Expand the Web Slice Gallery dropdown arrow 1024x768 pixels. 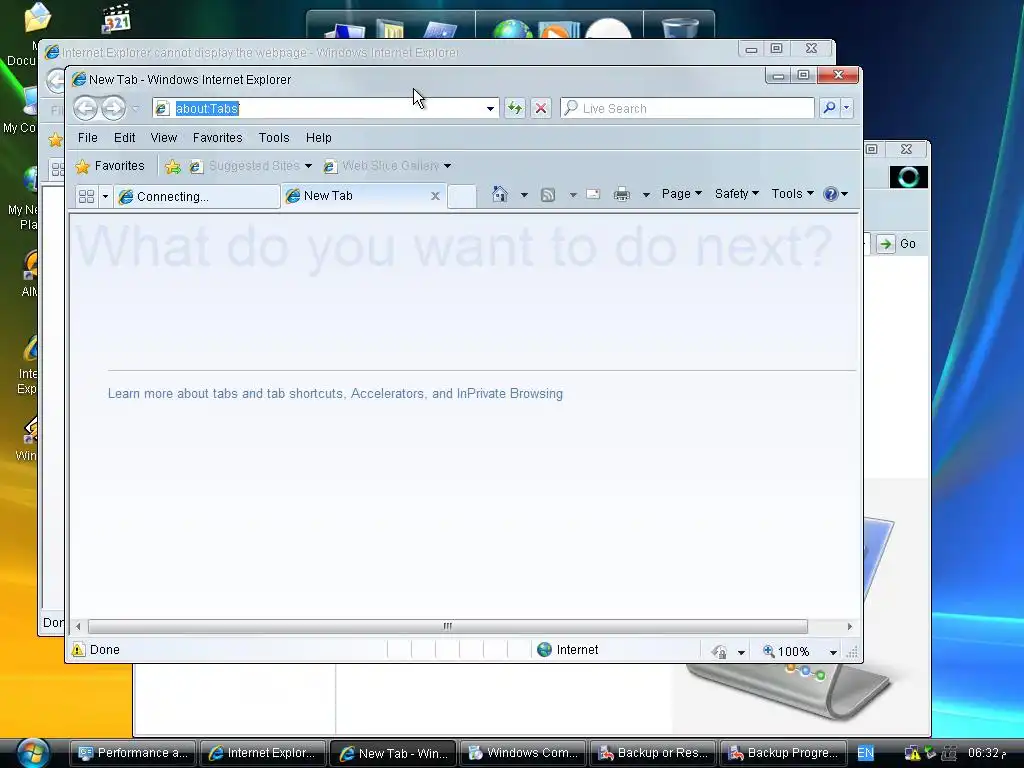[x=447, y=166]
